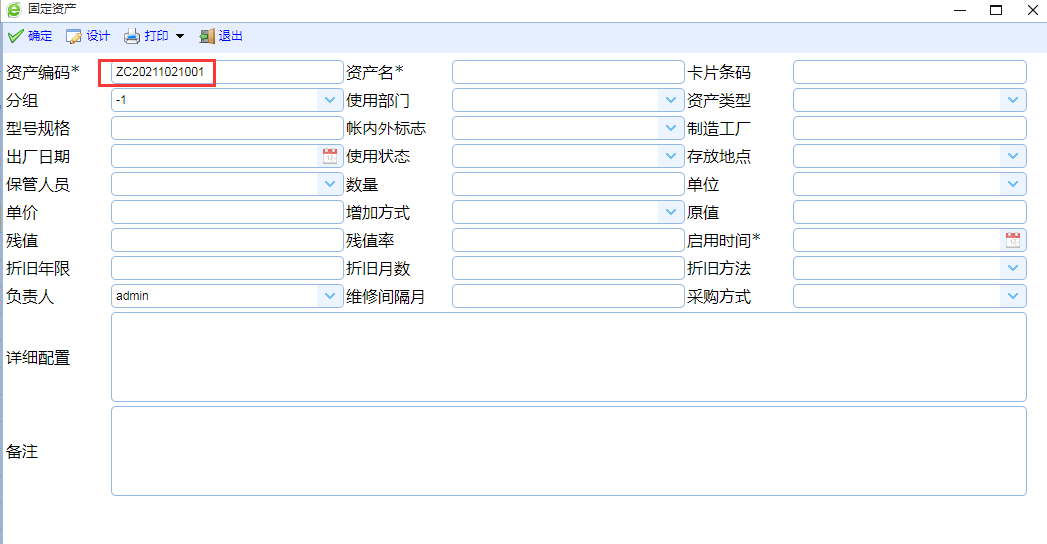1047x544 pixels.
Task: Click into the 残值 input field
Action: tap(227, 240)
